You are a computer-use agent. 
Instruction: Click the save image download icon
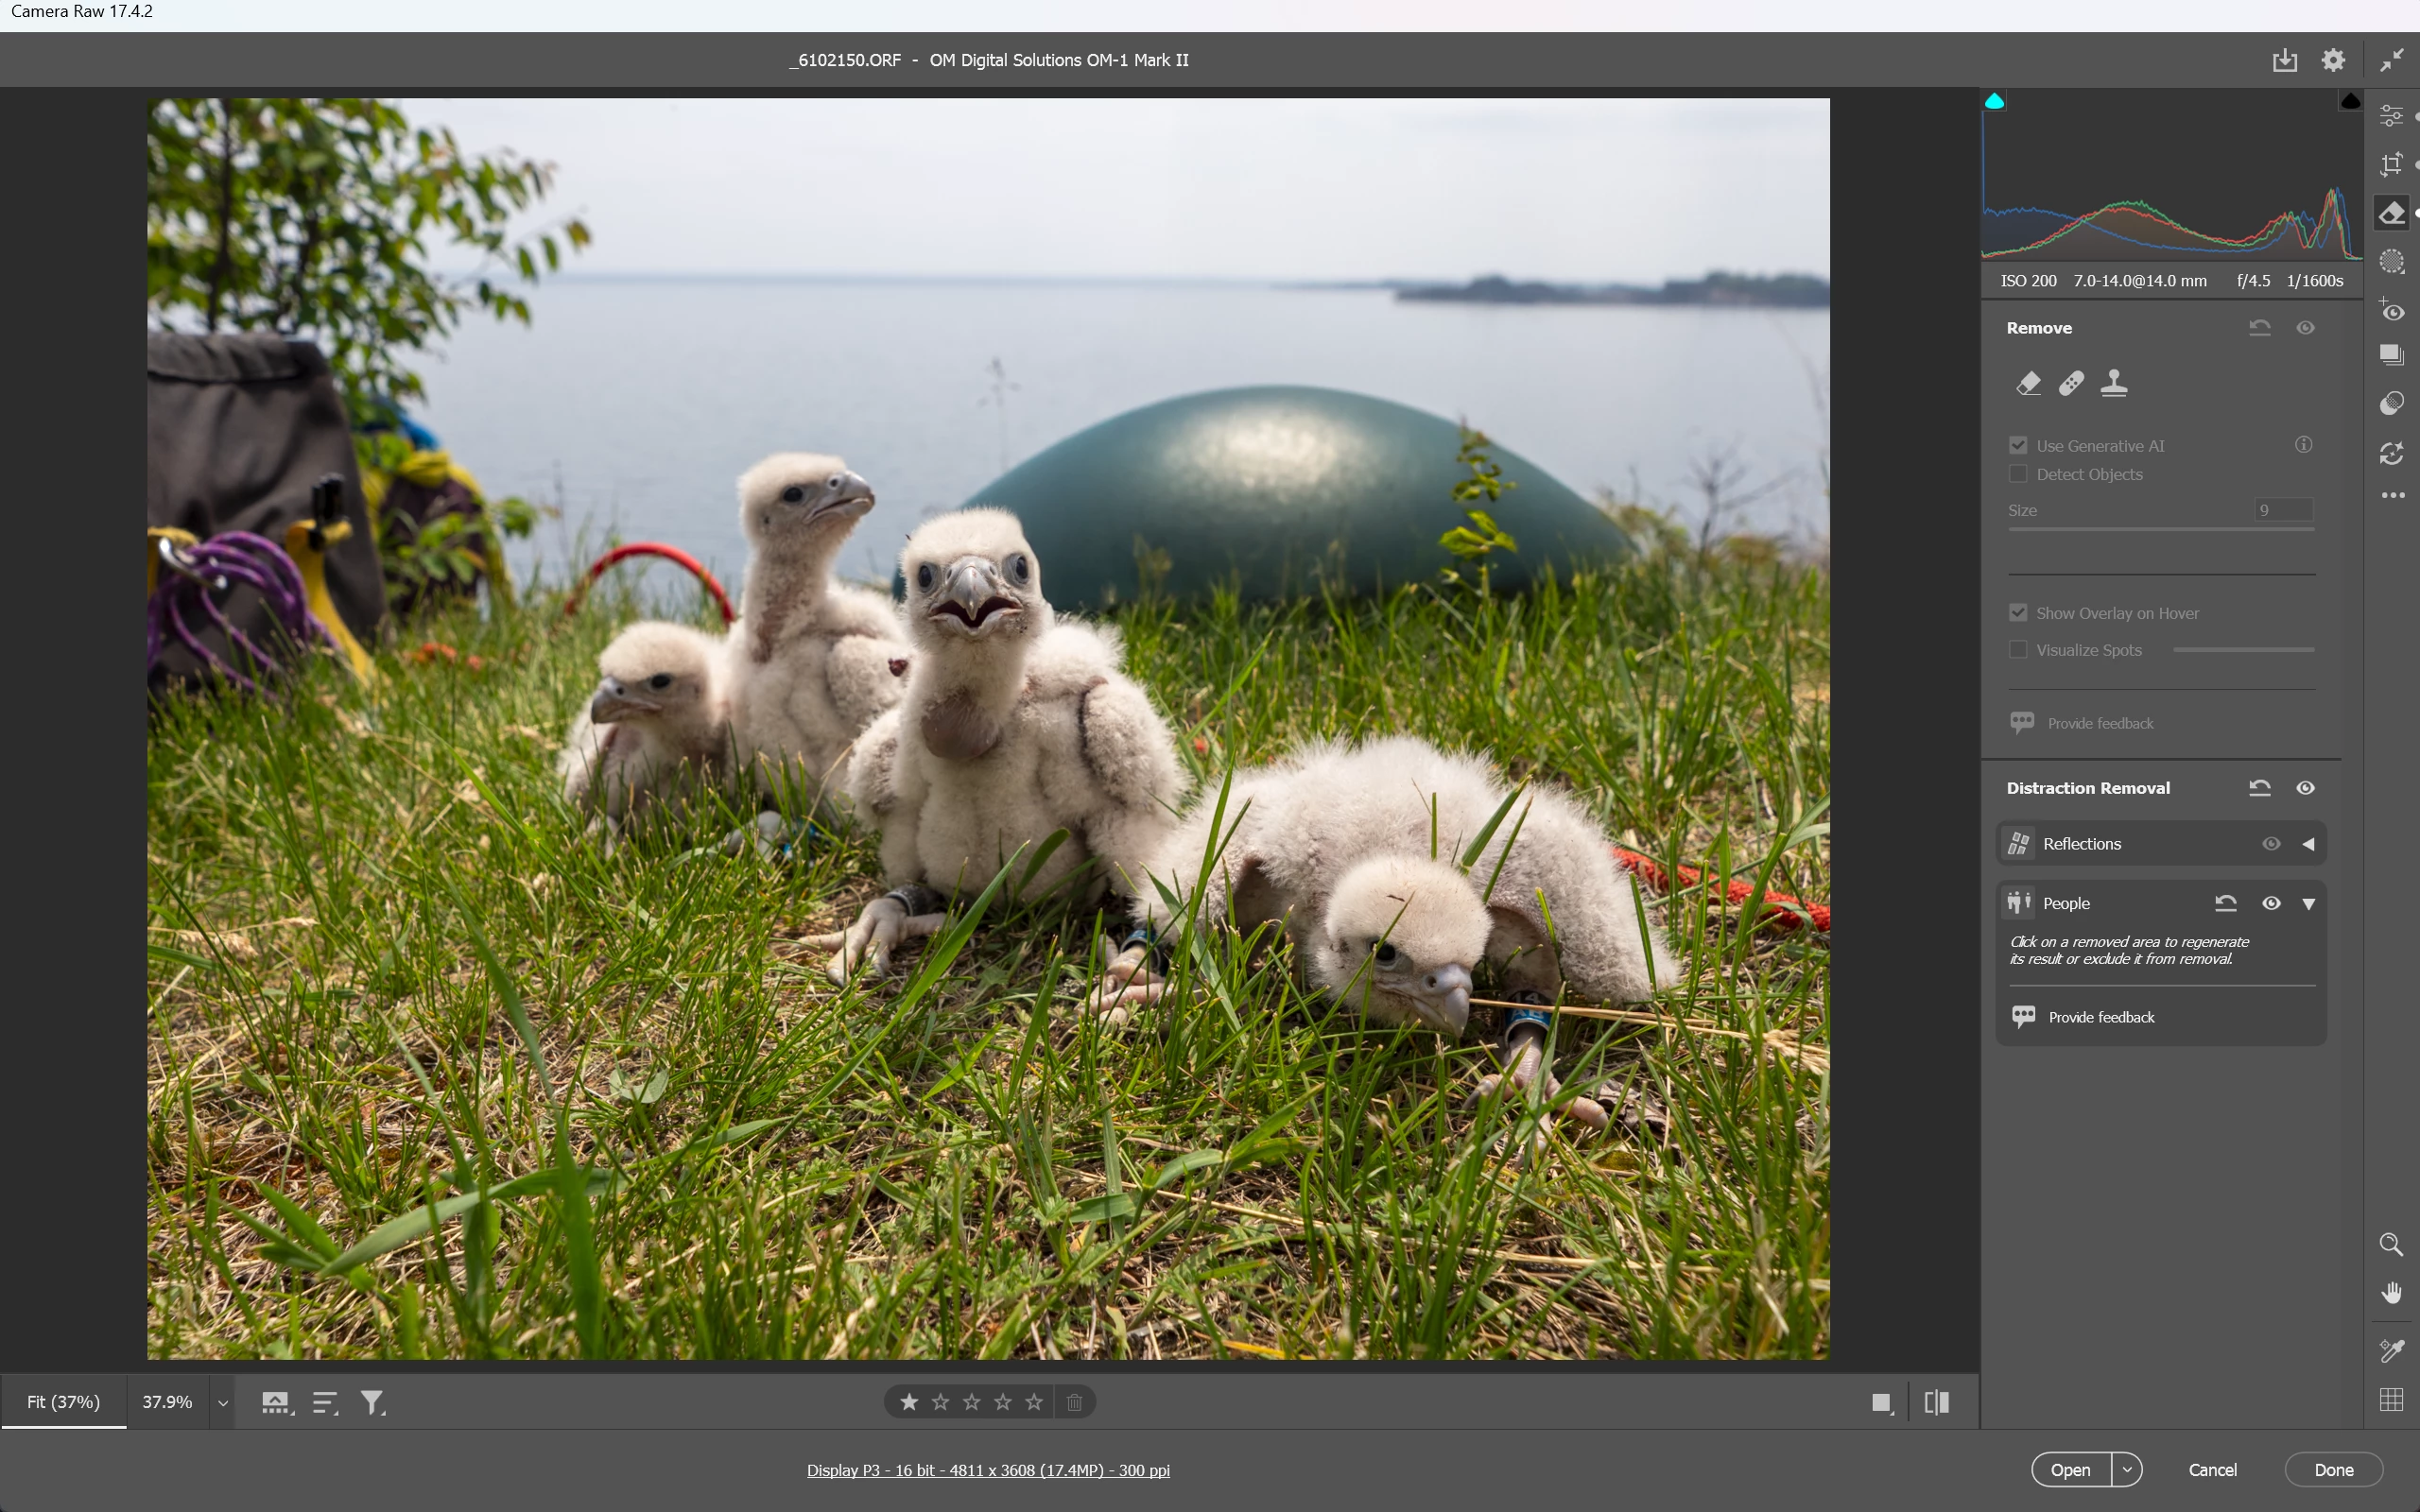[x=2284, y=60]
